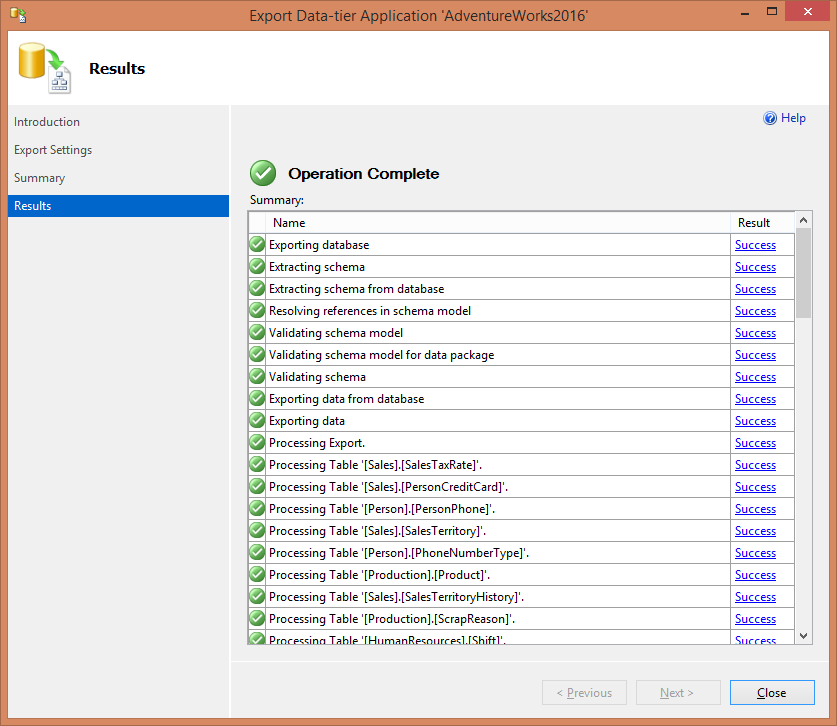
Task: Select the Summary step in the left navigation
Action: coord(39,178)
